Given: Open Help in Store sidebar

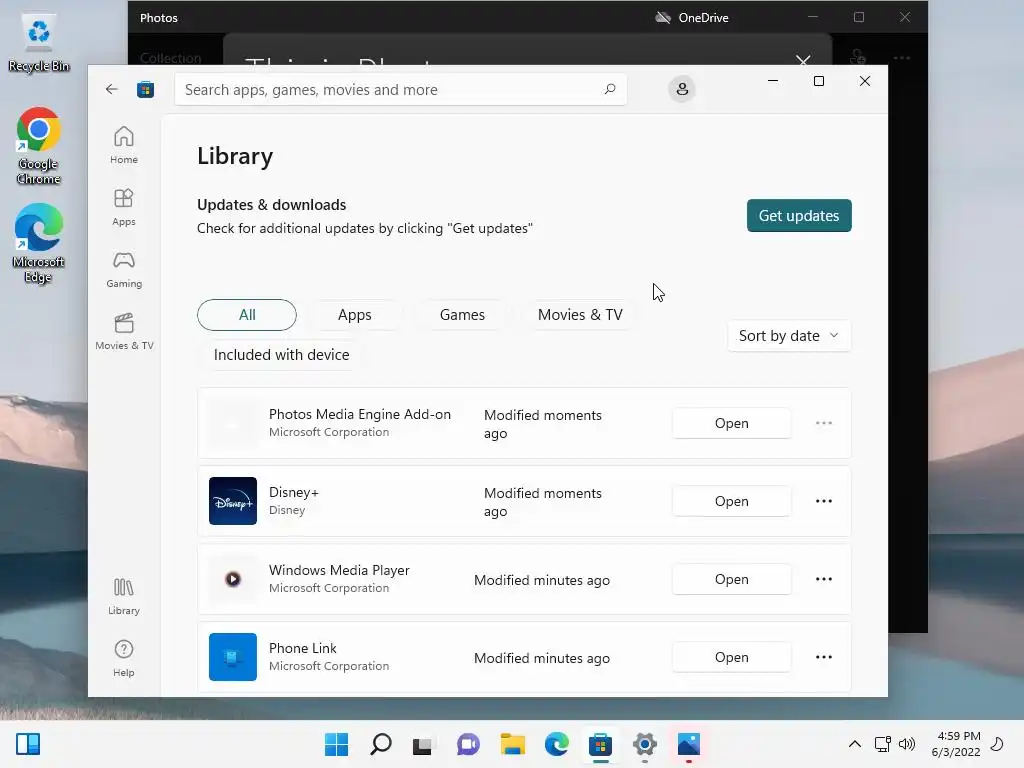Looking at the screenshot, I should pyautogui.click(x=123, y=658).
